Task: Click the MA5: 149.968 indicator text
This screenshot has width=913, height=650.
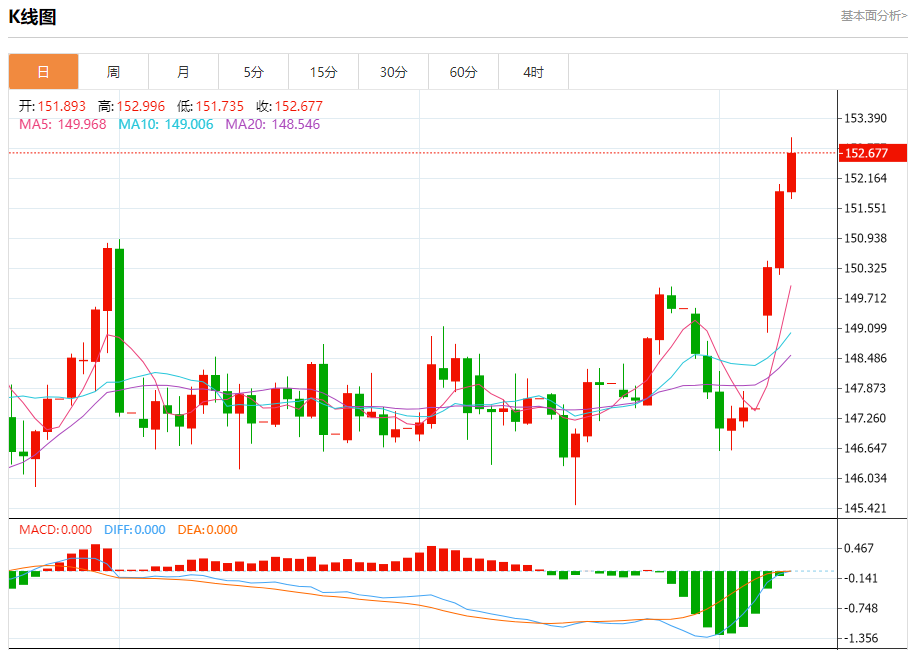Action: (x=63, y=124)
